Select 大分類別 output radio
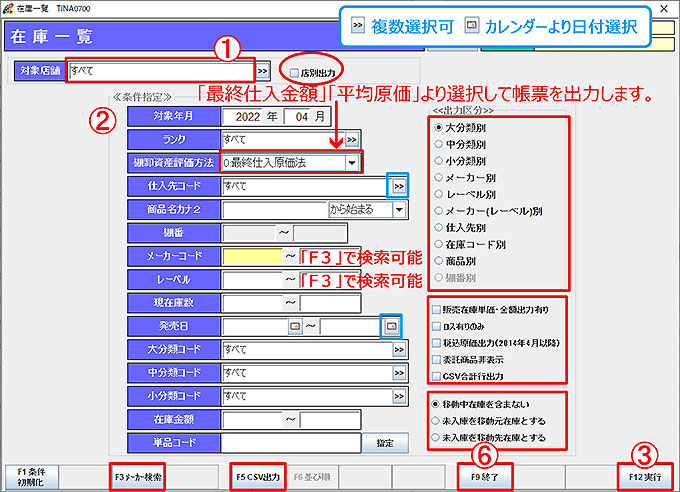Image resolution: width=680 pixels, height=492 pixels. click(439, 128)
